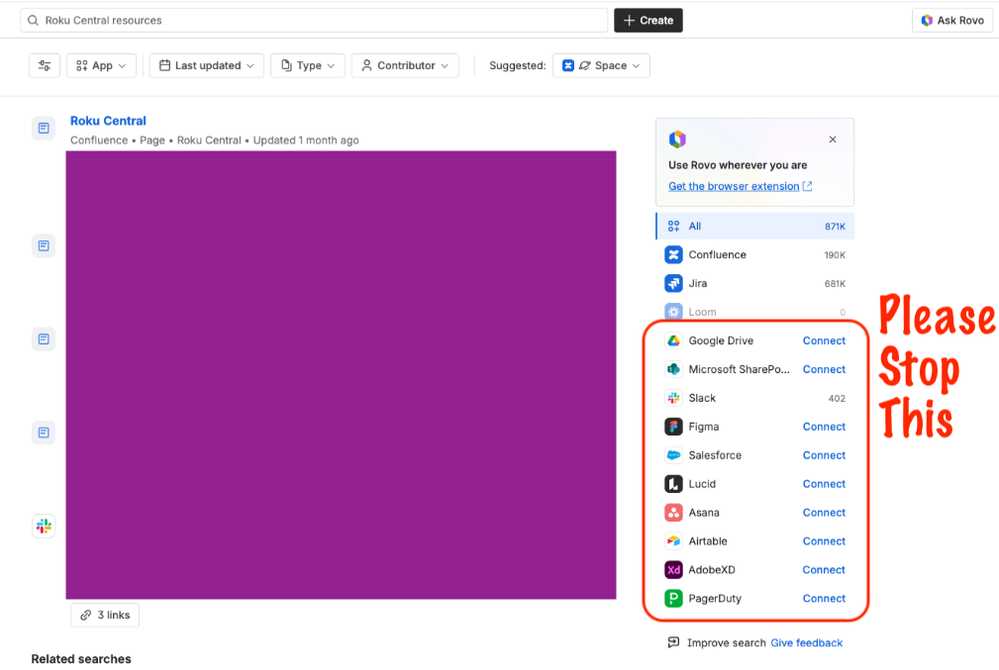Image resolution: width=999 pixels, height=670 pixels.
Task: Open the filter settings sliders icon
Action: 45,66
